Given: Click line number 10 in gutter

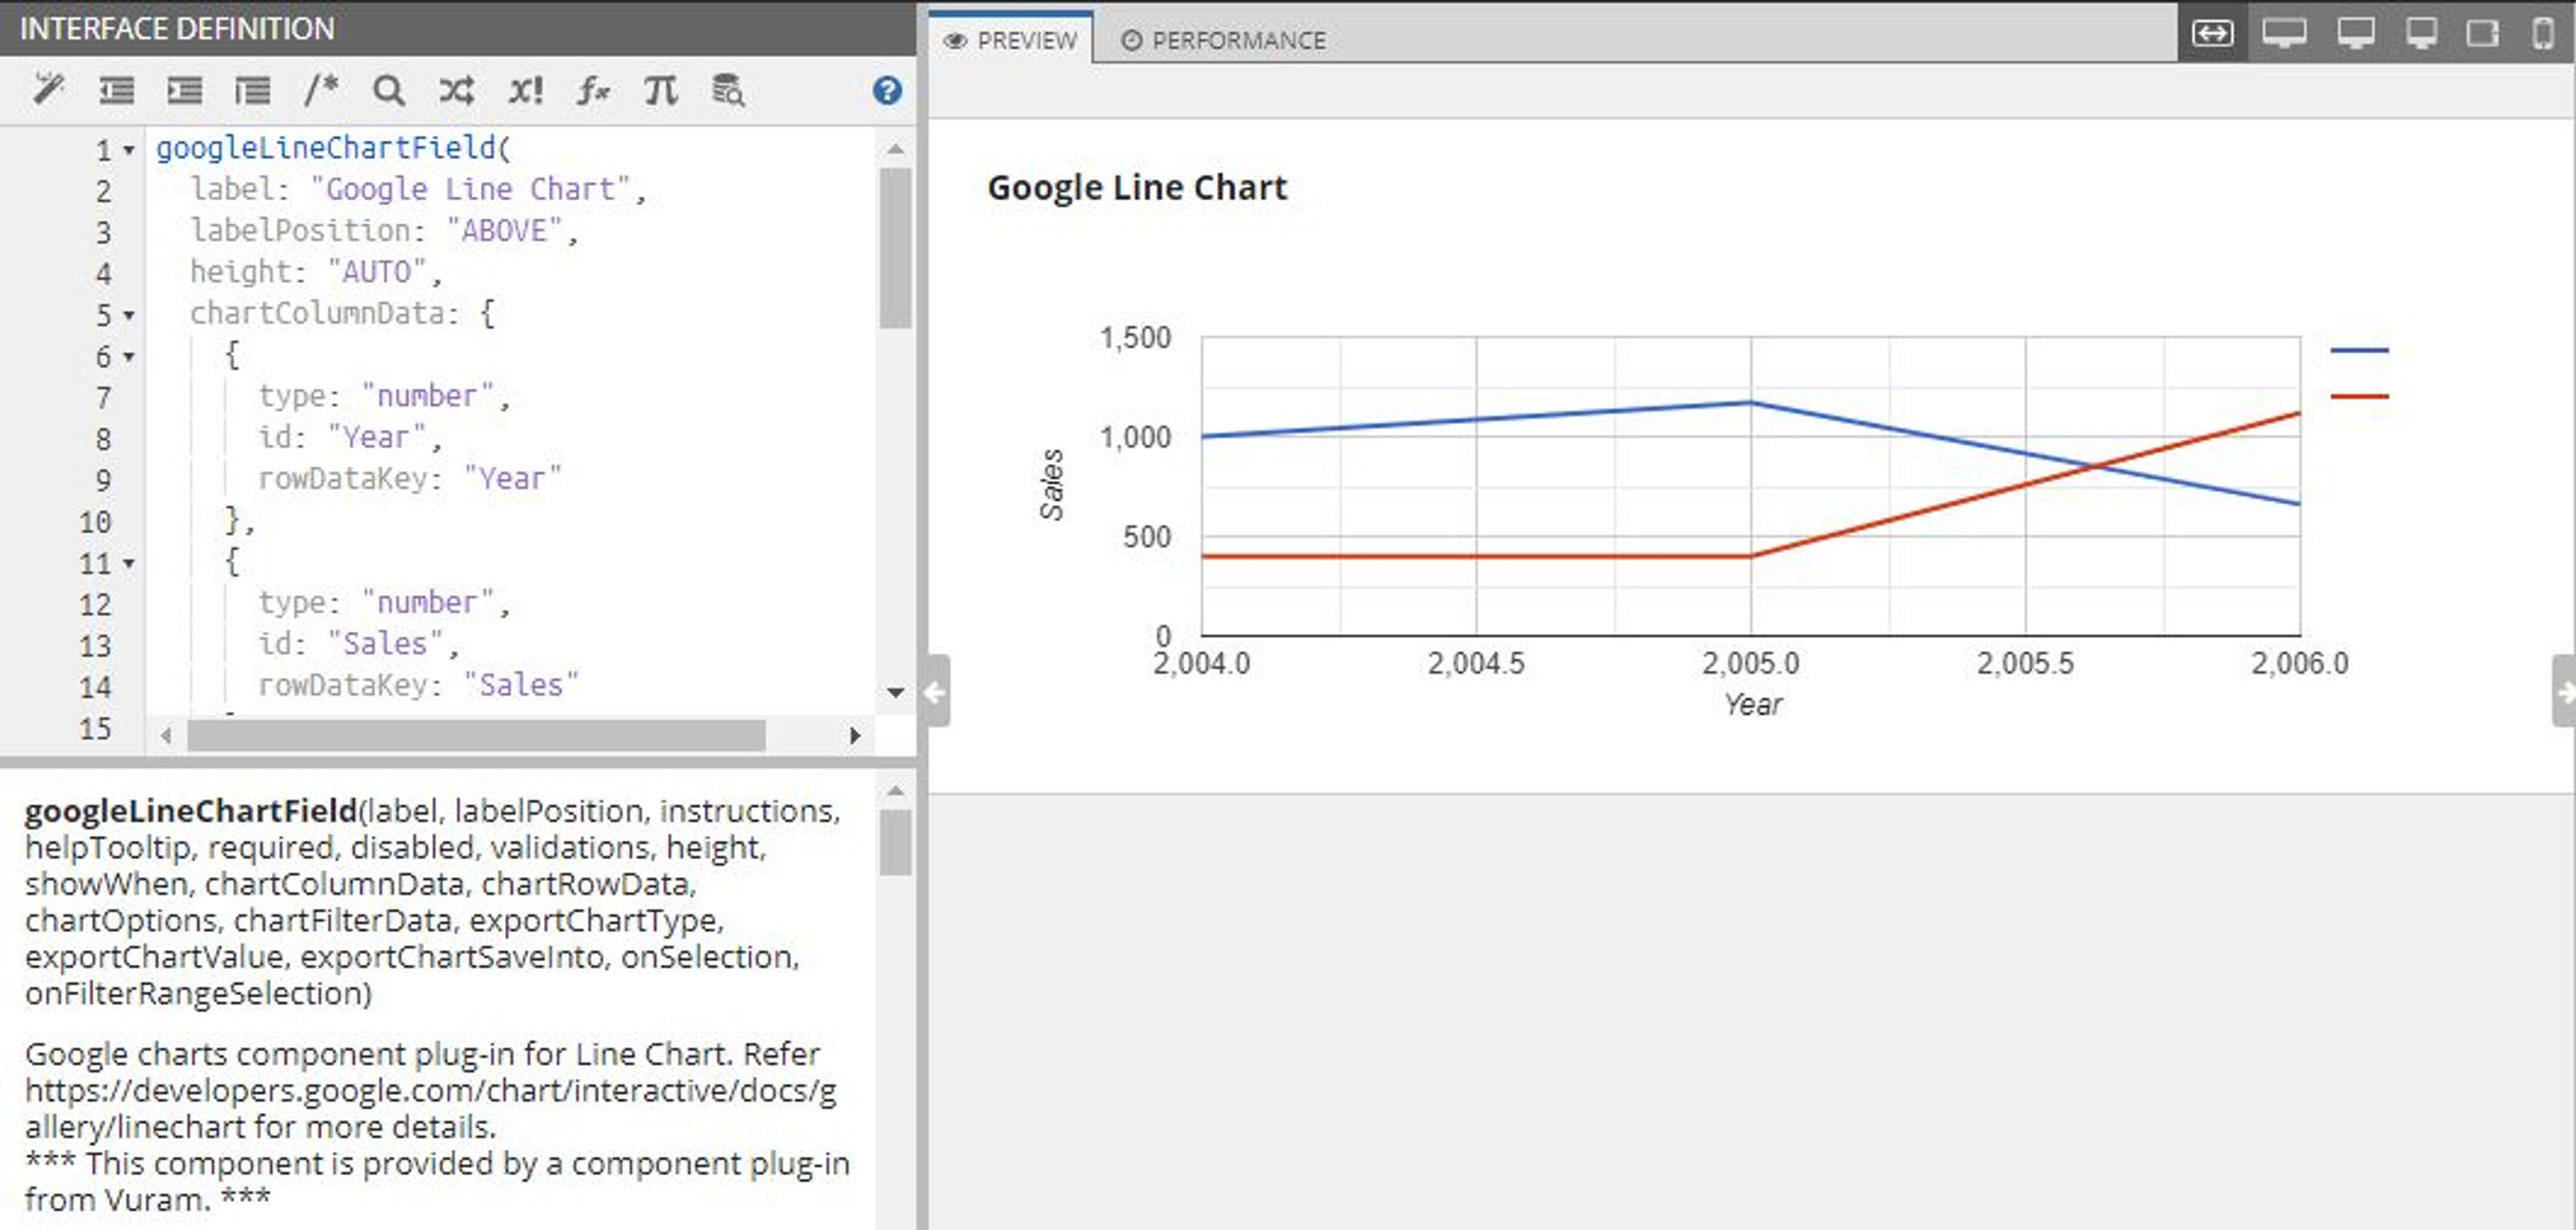Looking at the screenshot, I should [95, 522].
